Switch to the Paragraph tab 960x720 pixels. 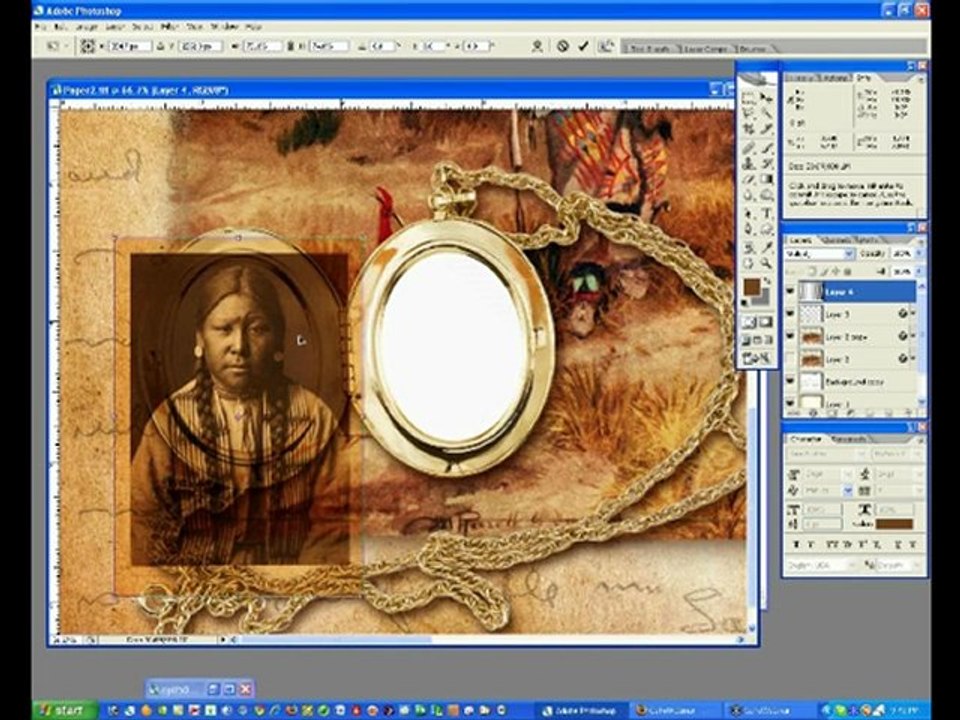tap(850, 438)
